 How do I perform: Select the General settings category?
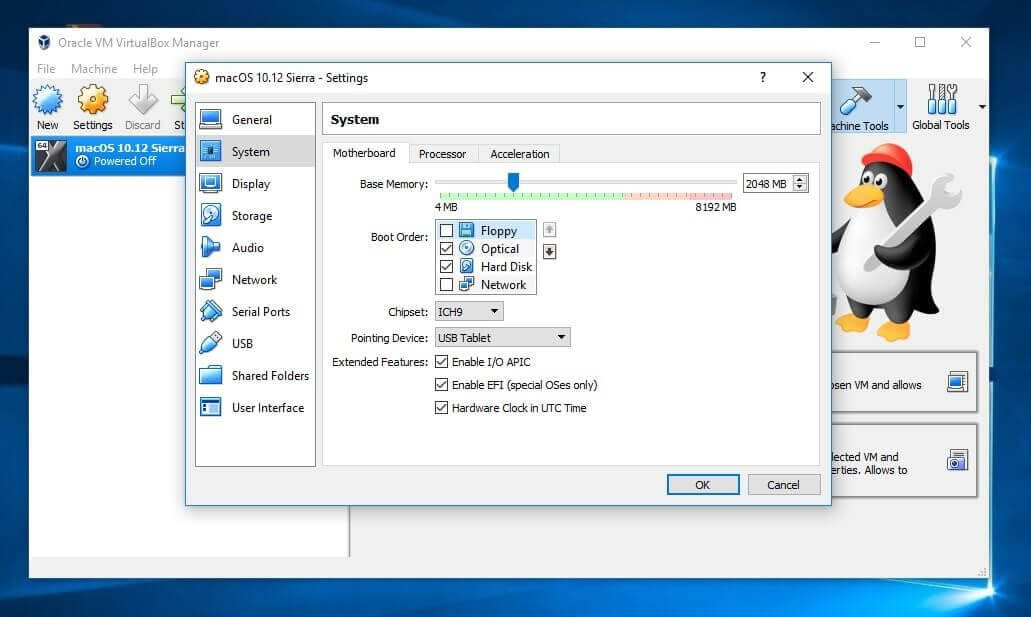pyautogui.click(x=255, y=120)
